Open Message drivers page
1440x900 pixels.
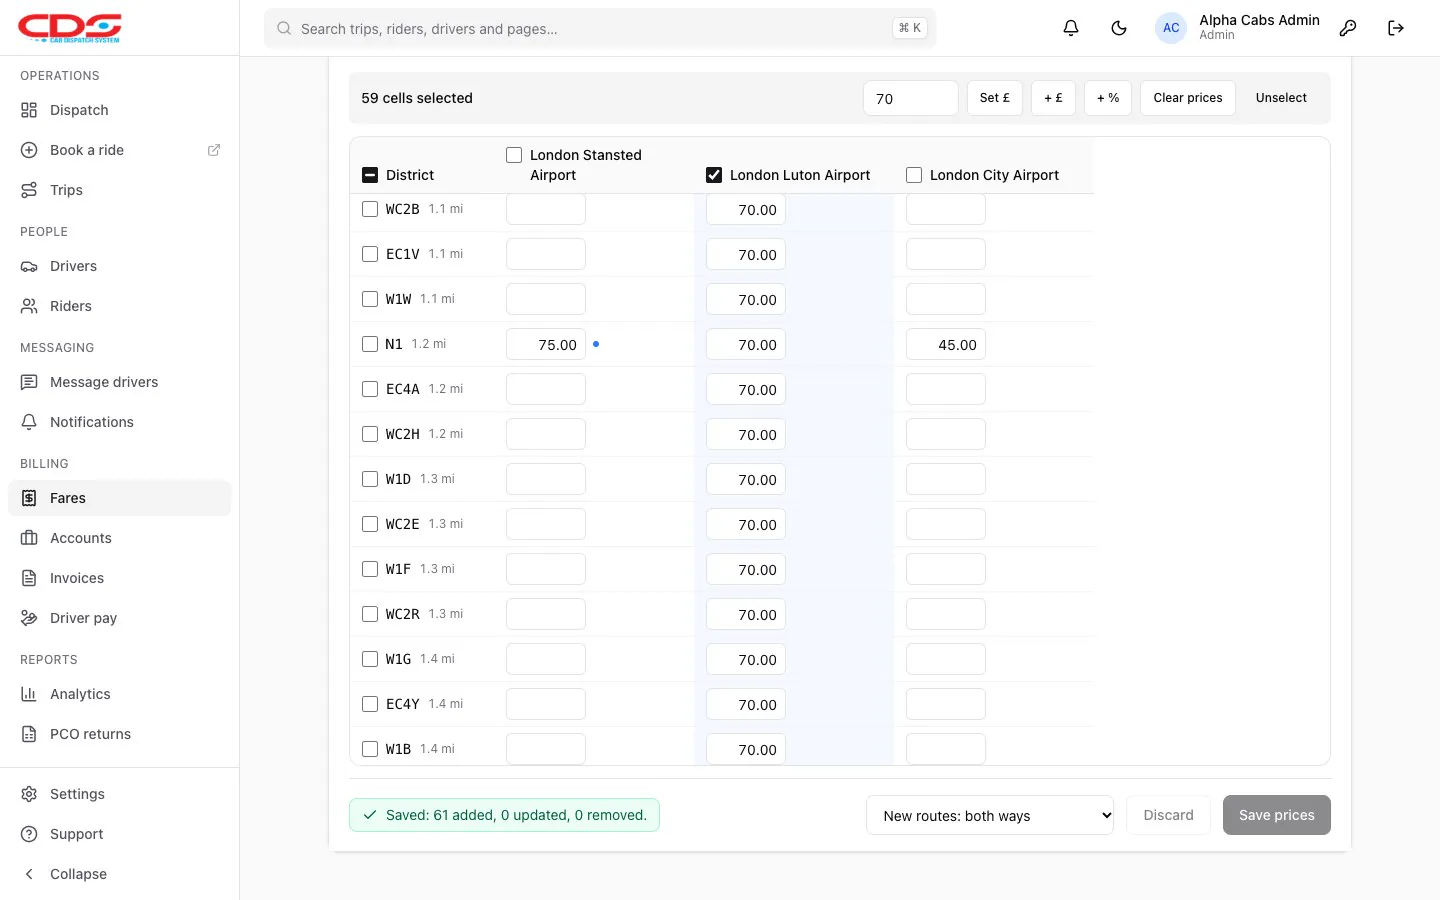[x=120, y=382]
